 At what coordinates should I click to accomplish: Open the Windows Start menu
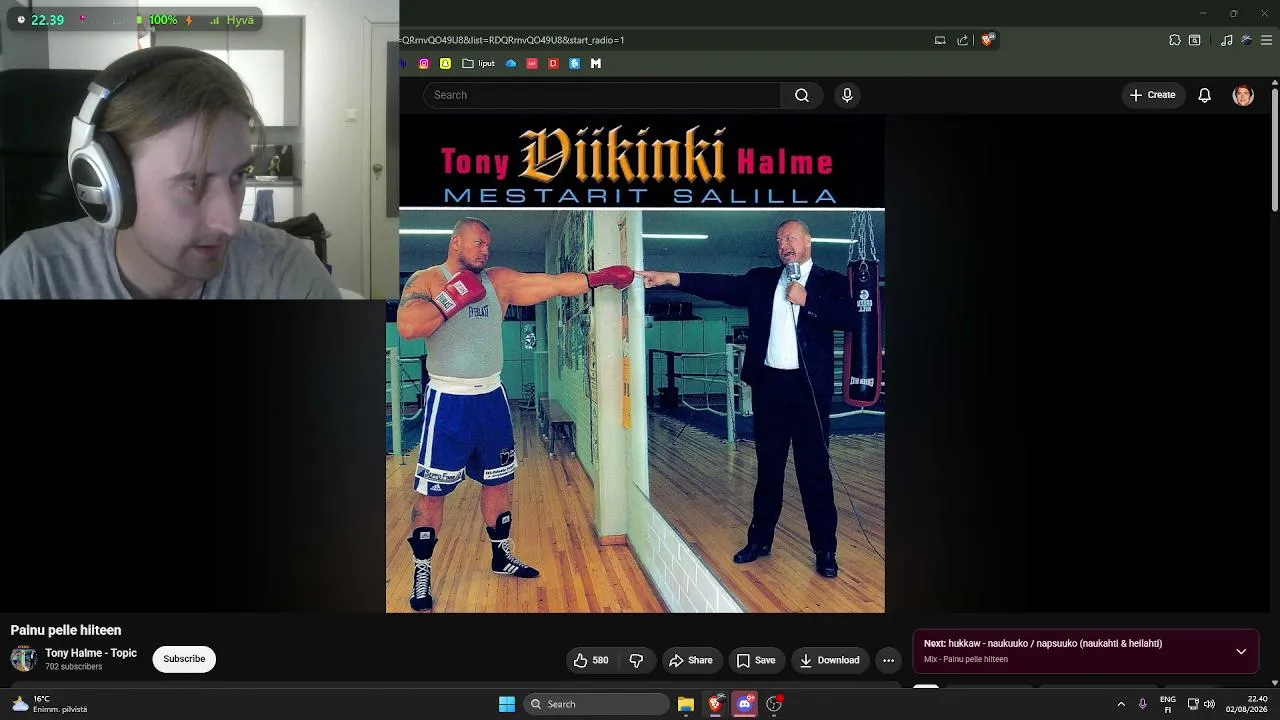point(507,704)
